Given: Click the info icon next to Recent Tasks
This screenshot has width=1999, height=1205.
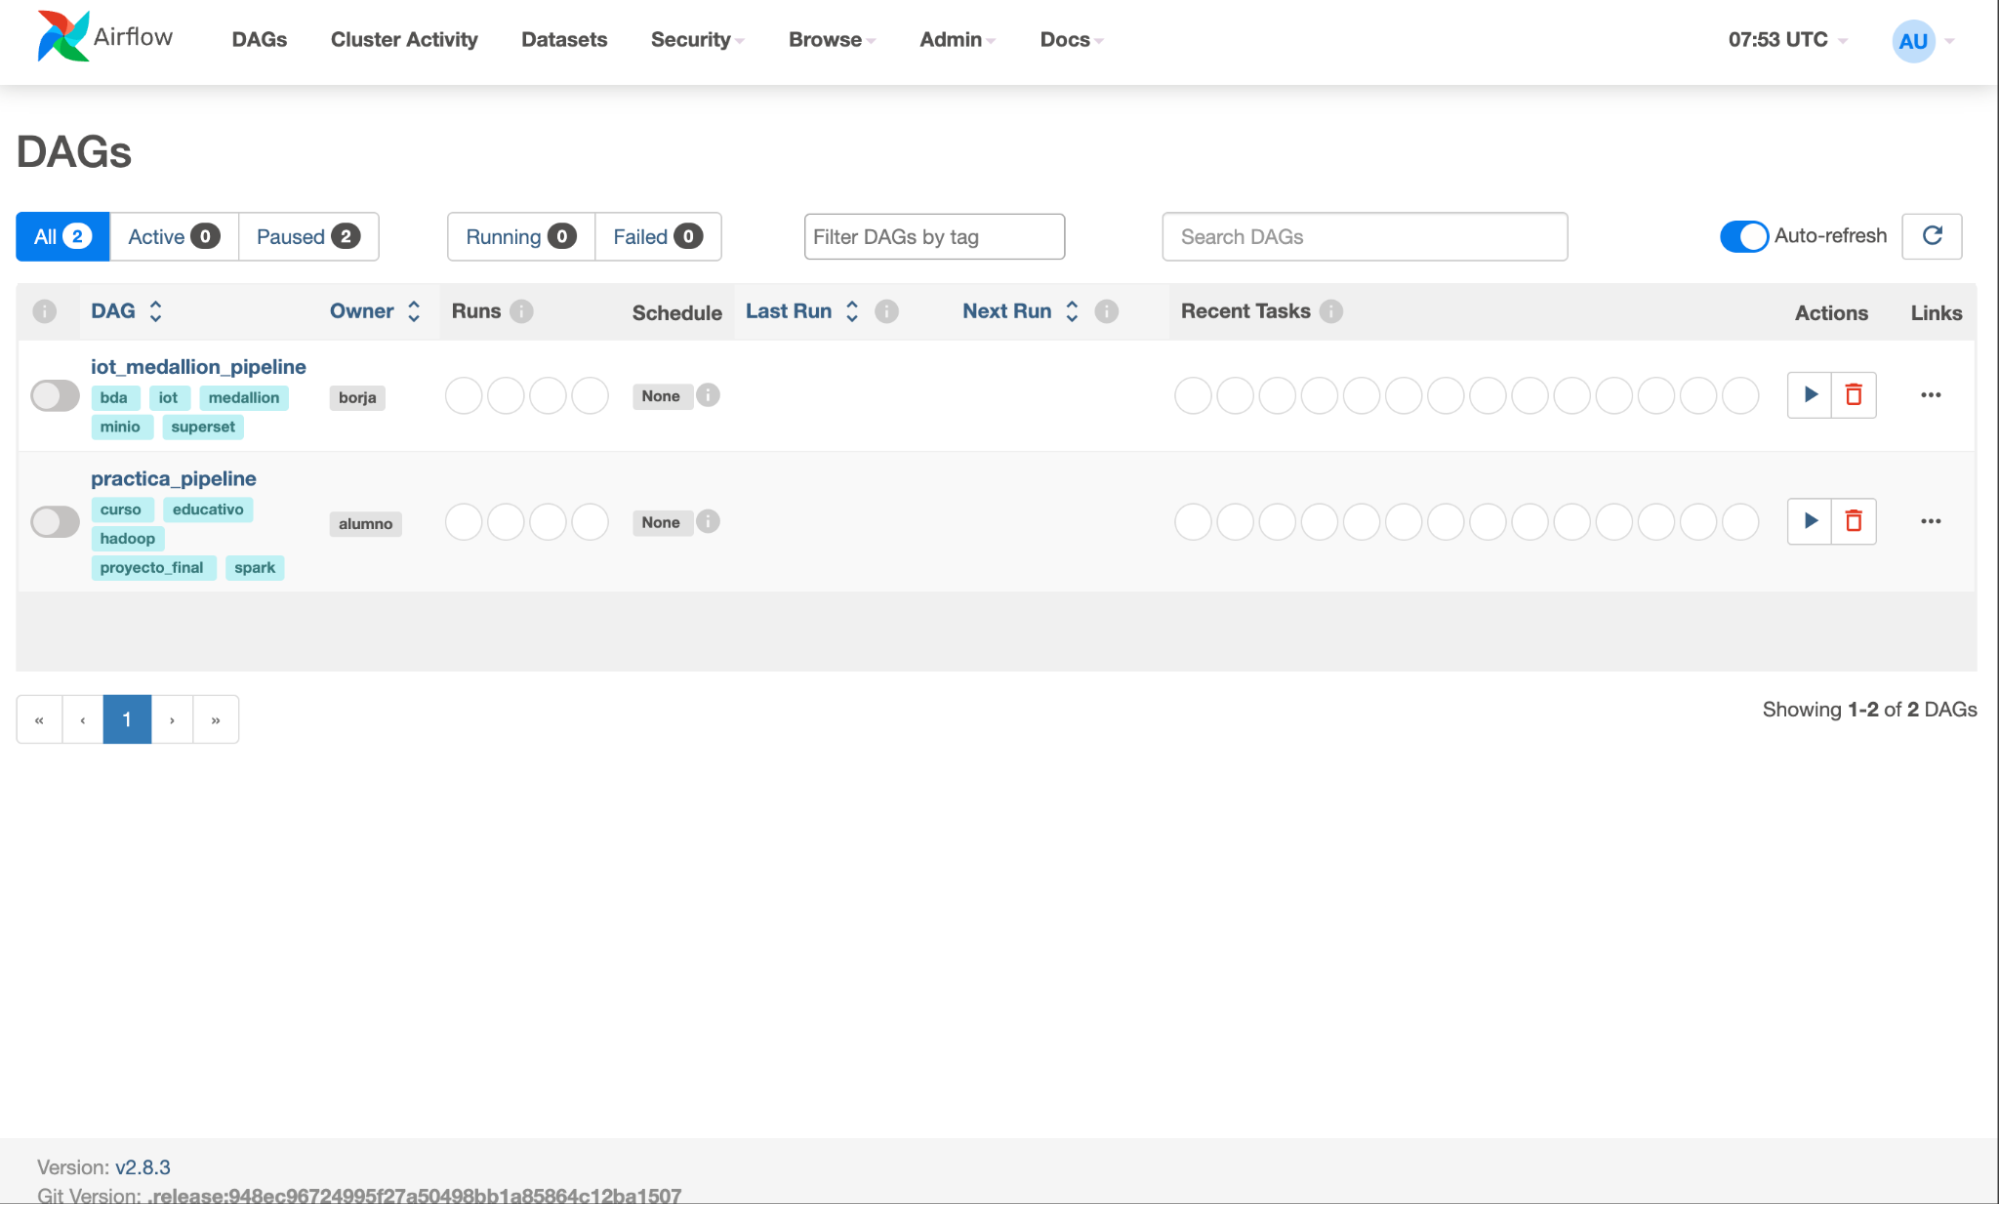Looking at the screenshot, I should click(1330, 311).
